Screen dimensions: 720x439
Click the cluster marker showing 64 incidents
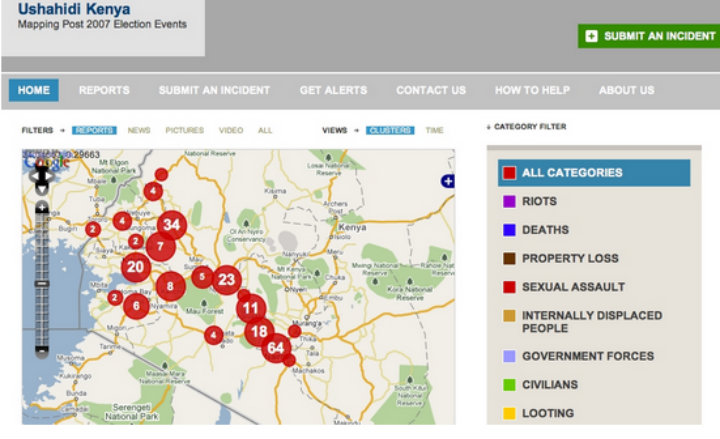click(x=276, y=348)
